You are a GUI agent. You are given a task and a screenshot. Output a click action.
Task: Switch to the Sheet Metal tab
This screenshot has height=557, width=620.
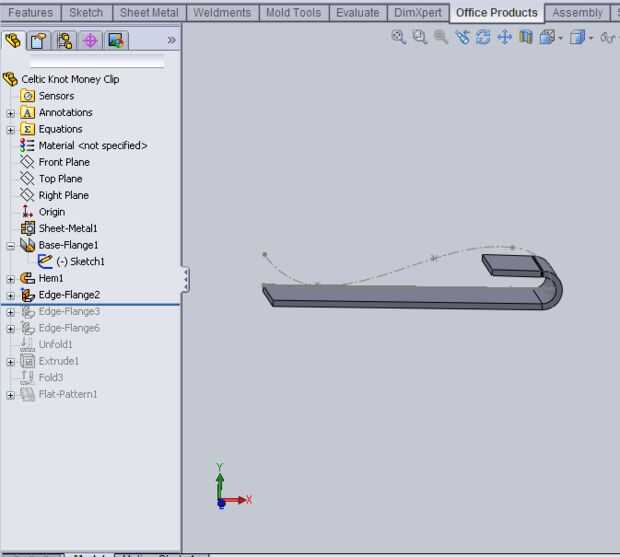point(149,13)
